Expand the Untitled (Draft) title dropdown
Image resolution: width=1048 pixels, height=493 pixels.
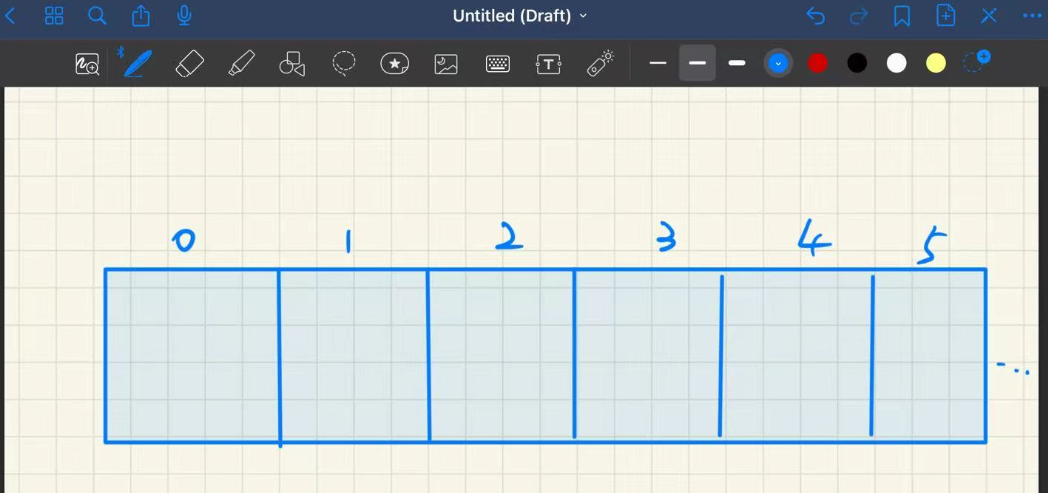click(520, 16)
